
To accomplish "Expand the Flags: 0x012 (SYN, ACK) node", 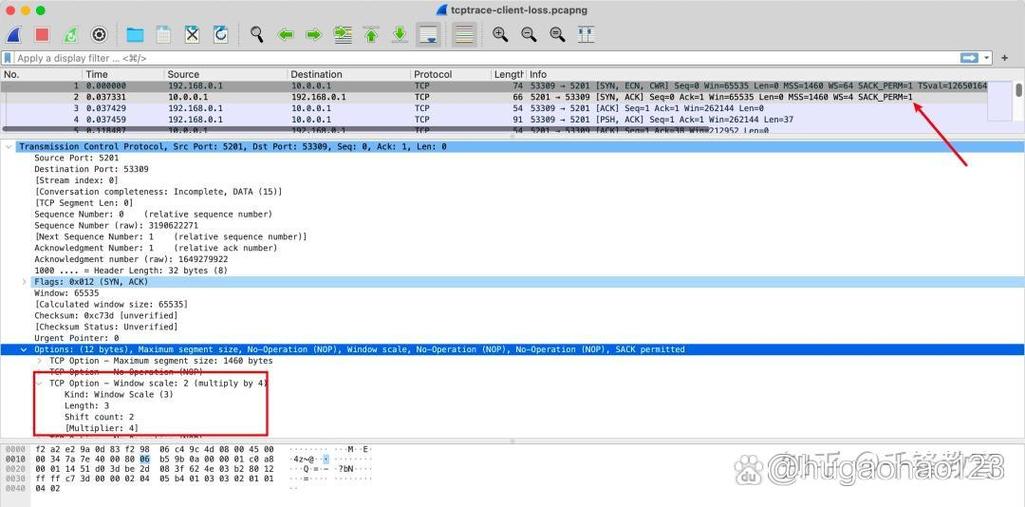I will click(x=24, y=282).
